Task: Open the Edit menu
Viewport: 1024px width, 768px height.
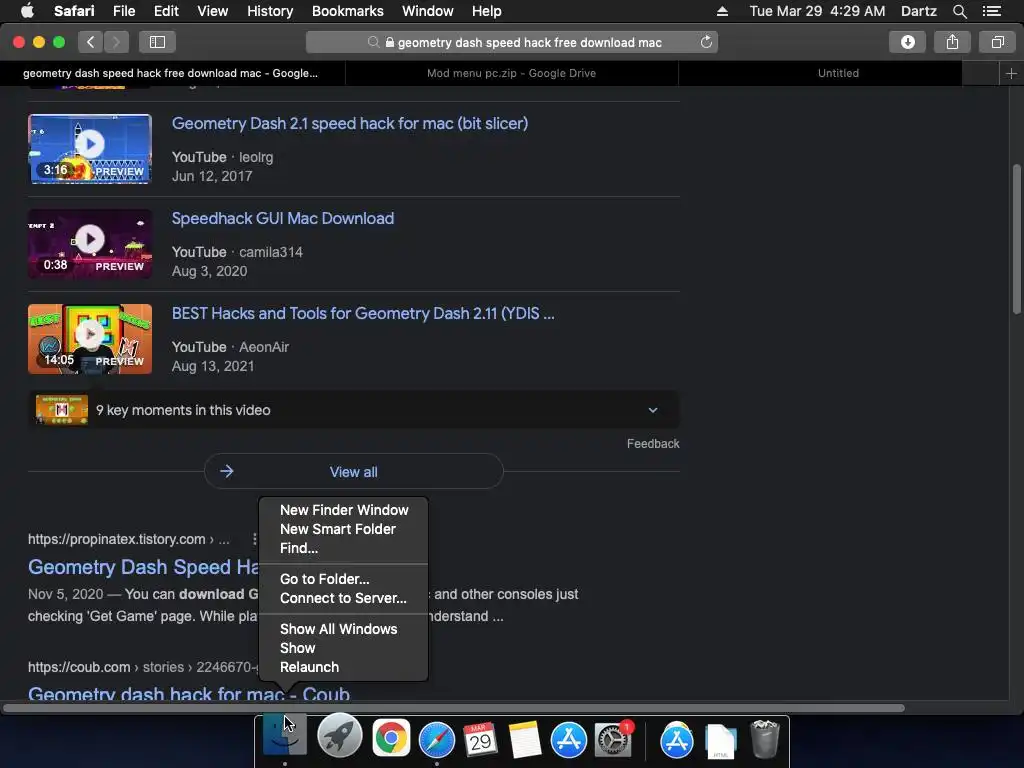Action: click(166, 11)
